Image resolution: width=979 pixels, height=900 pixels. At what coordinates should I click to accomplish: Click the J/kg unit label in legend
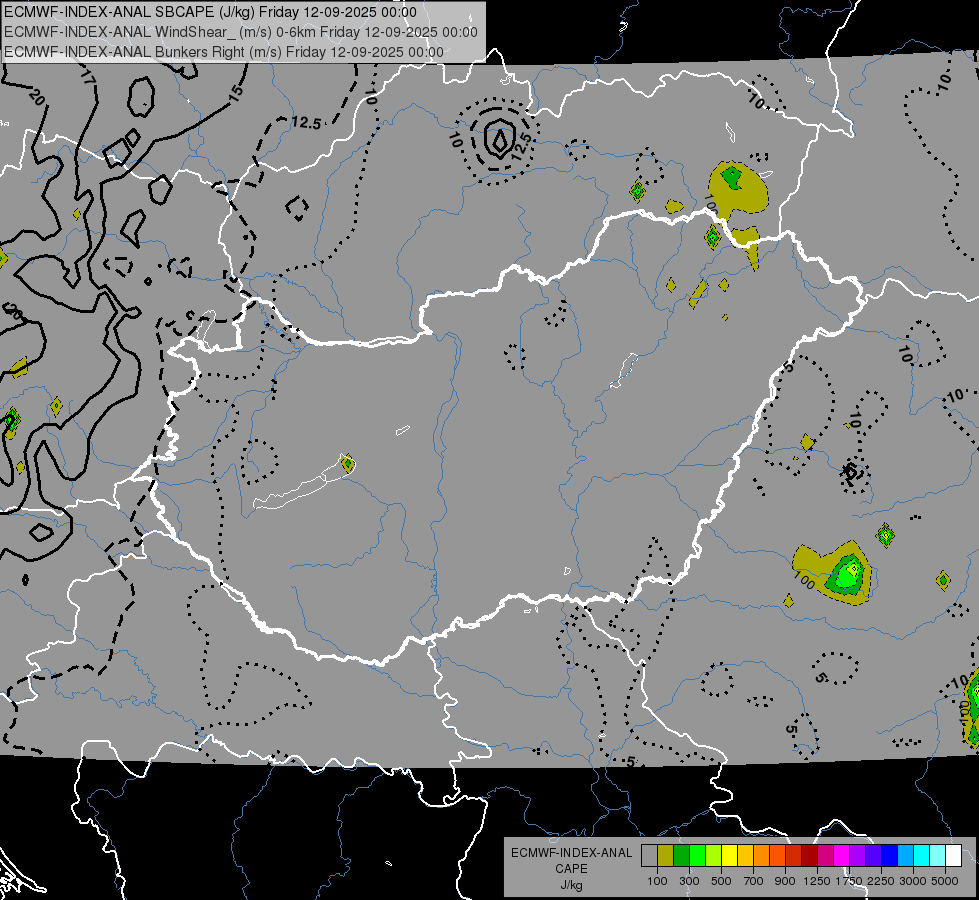(x=571, y=885)
